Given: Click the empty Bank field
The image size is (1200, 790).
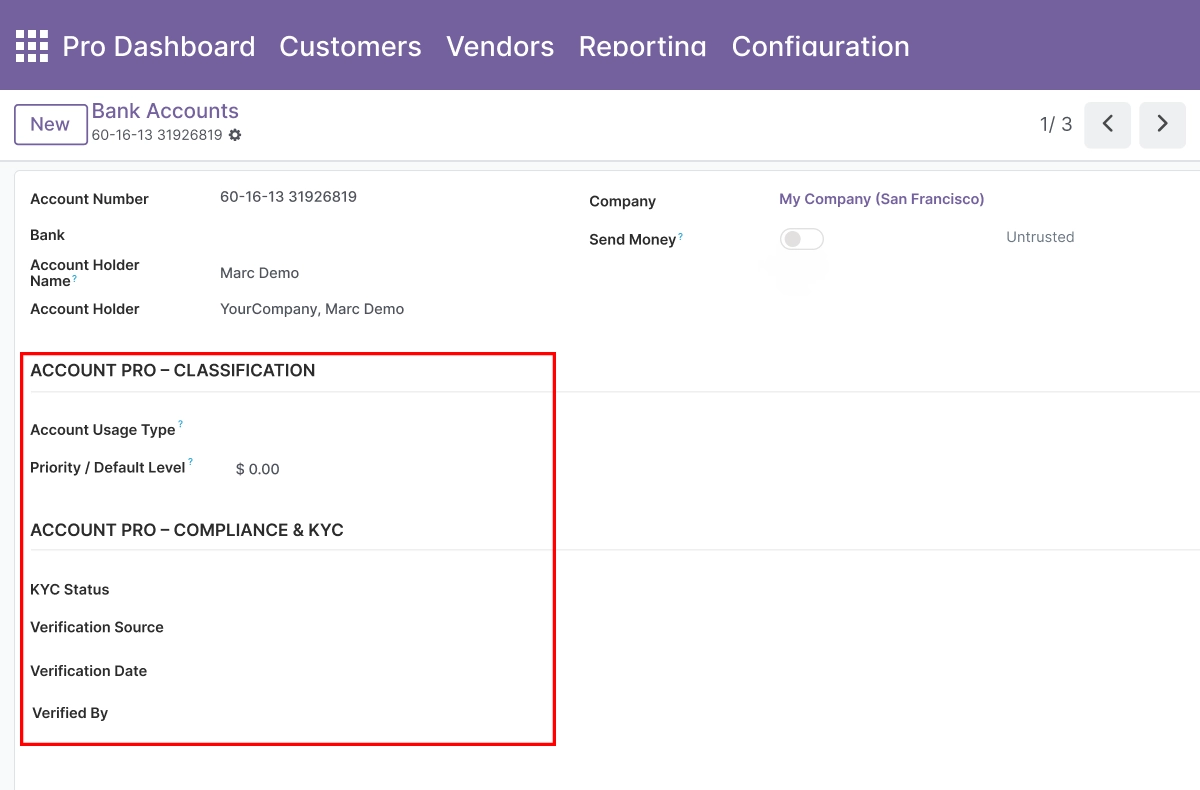Looking at the screenshot, I should (385, 235).
